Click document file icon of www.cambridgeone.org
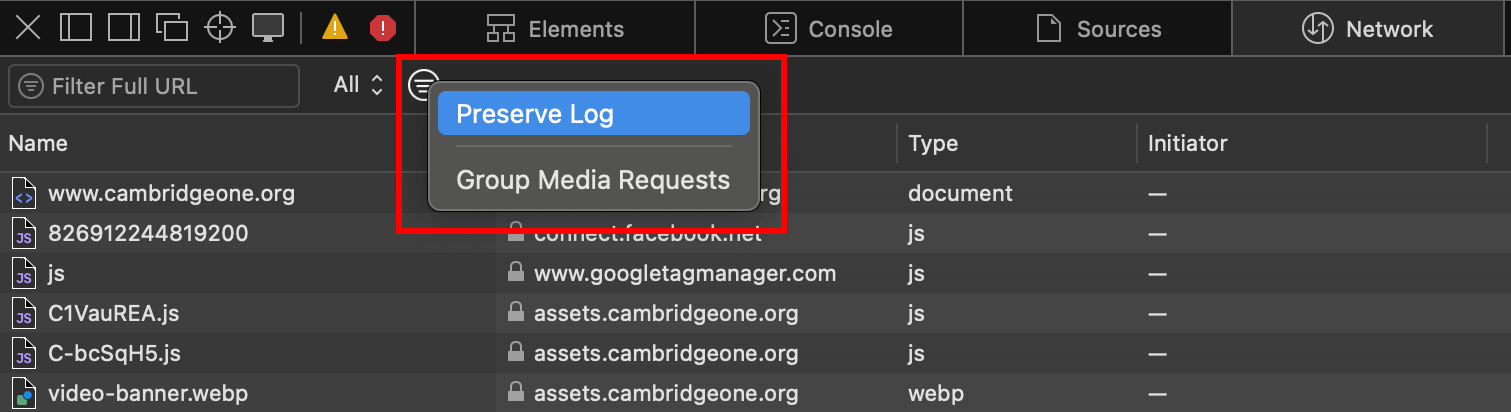This screenshot has width=1511, height=412. tap(24, 193)
